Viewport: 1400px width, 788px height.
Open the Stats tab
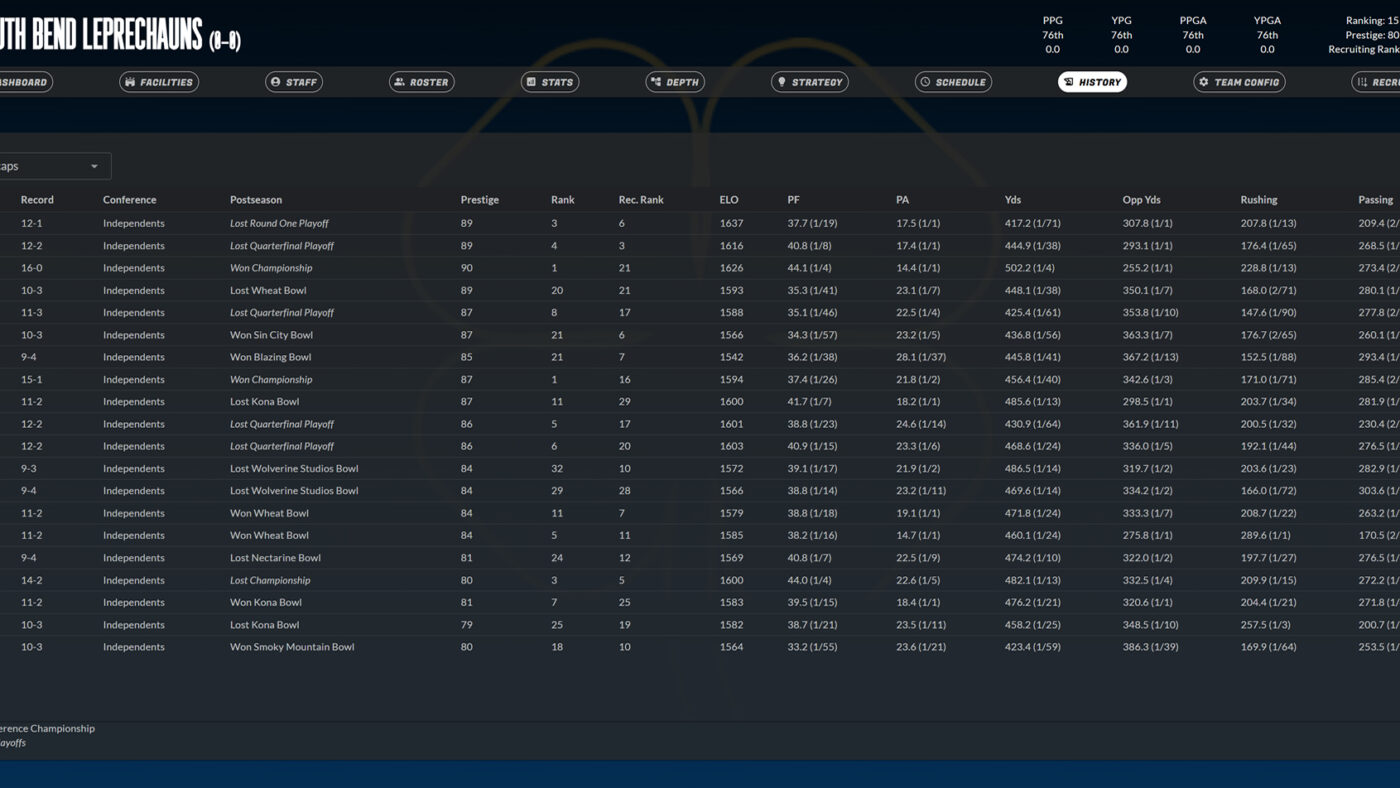click(550, 82)
